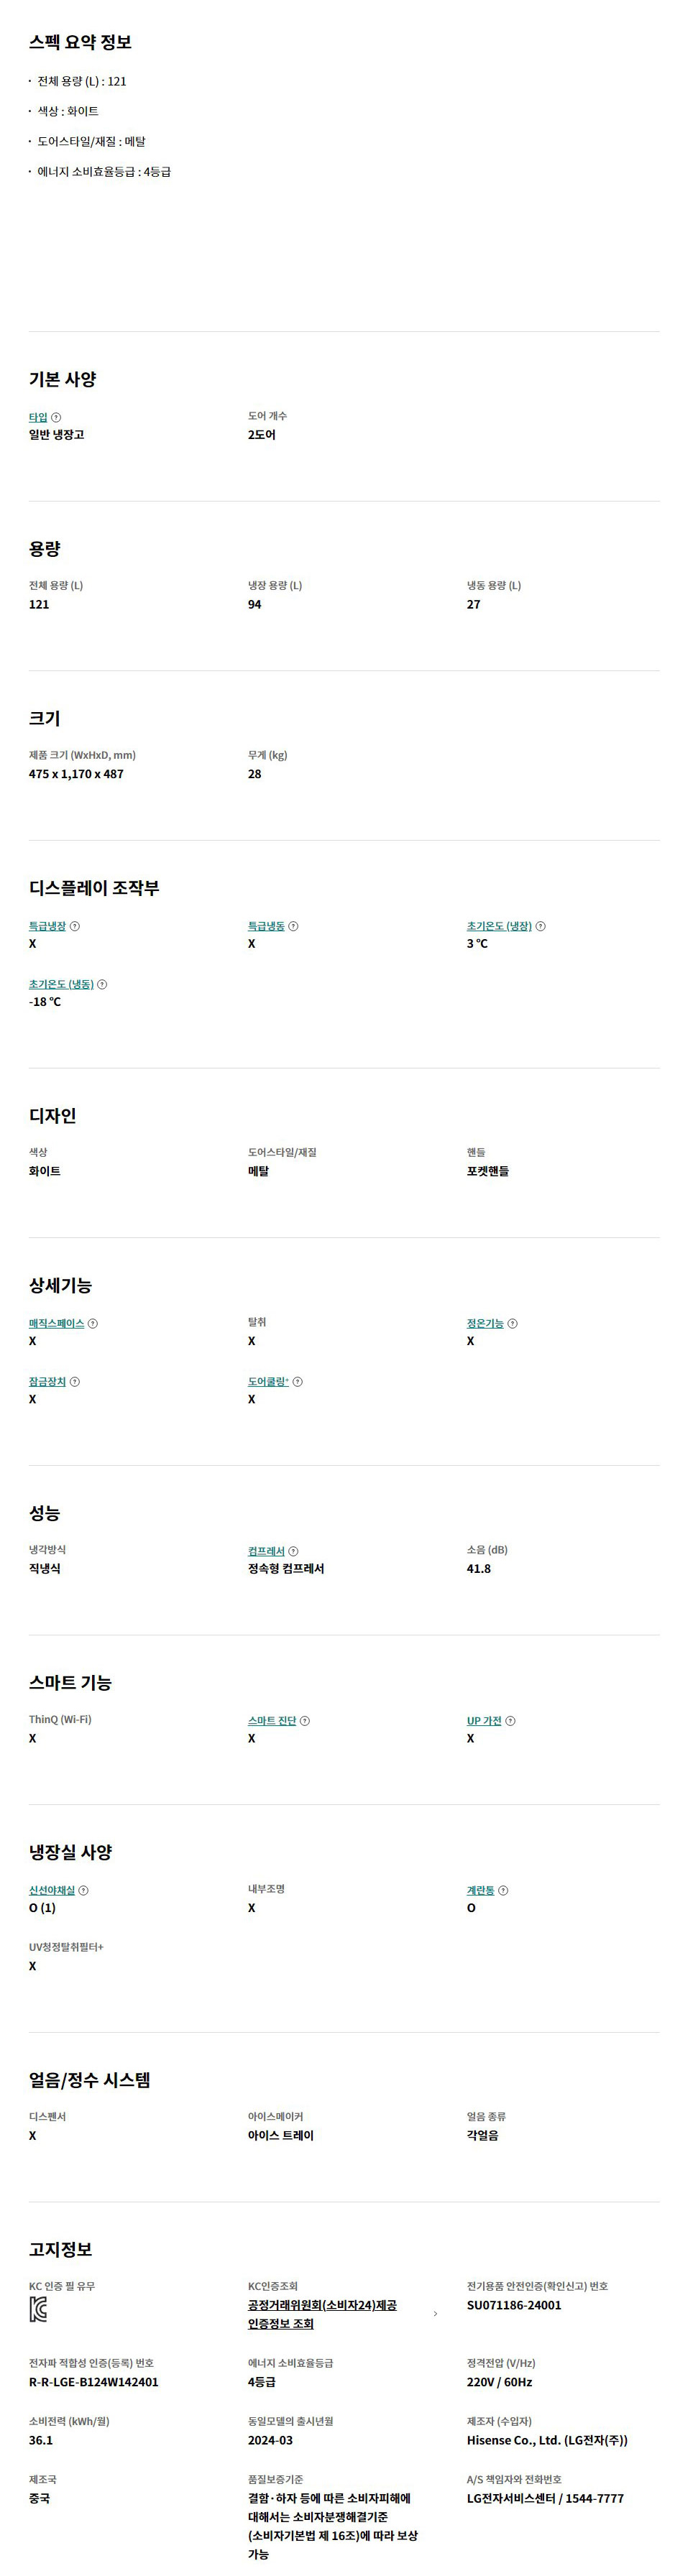
Task: Open the 컴프레서 glossary link
Action: 266,1551
